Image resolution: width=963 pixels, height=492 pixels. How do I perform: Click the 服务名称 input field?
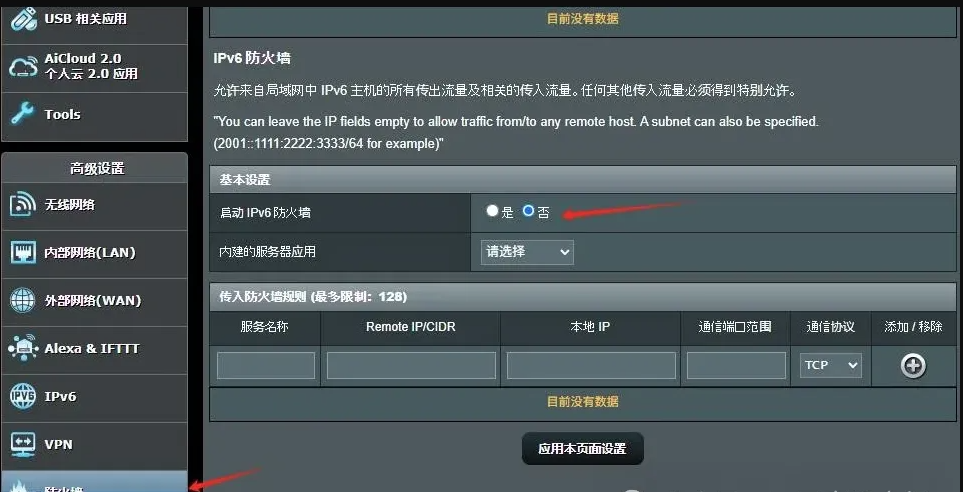coord(266,365)
